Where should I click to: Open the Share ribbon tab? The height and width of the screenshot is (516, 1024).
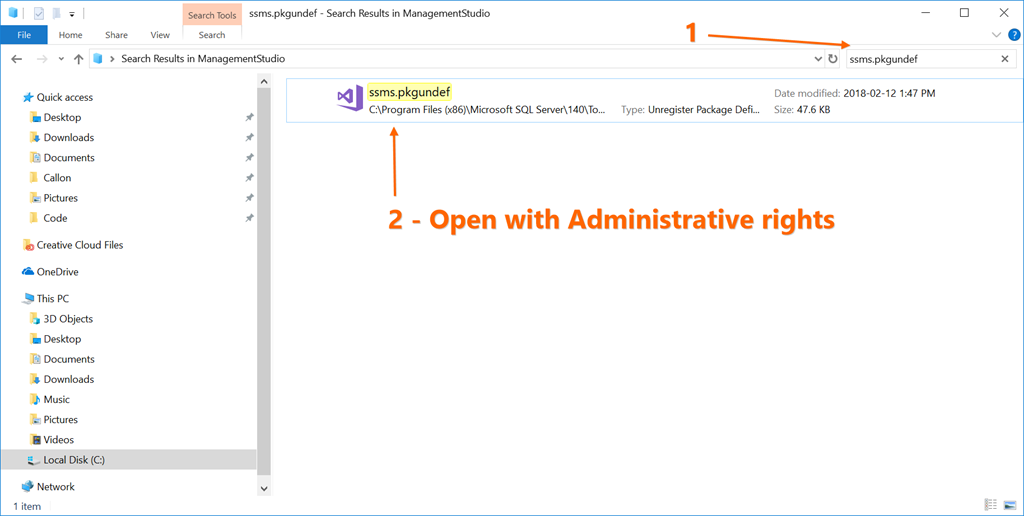point(116,35)
